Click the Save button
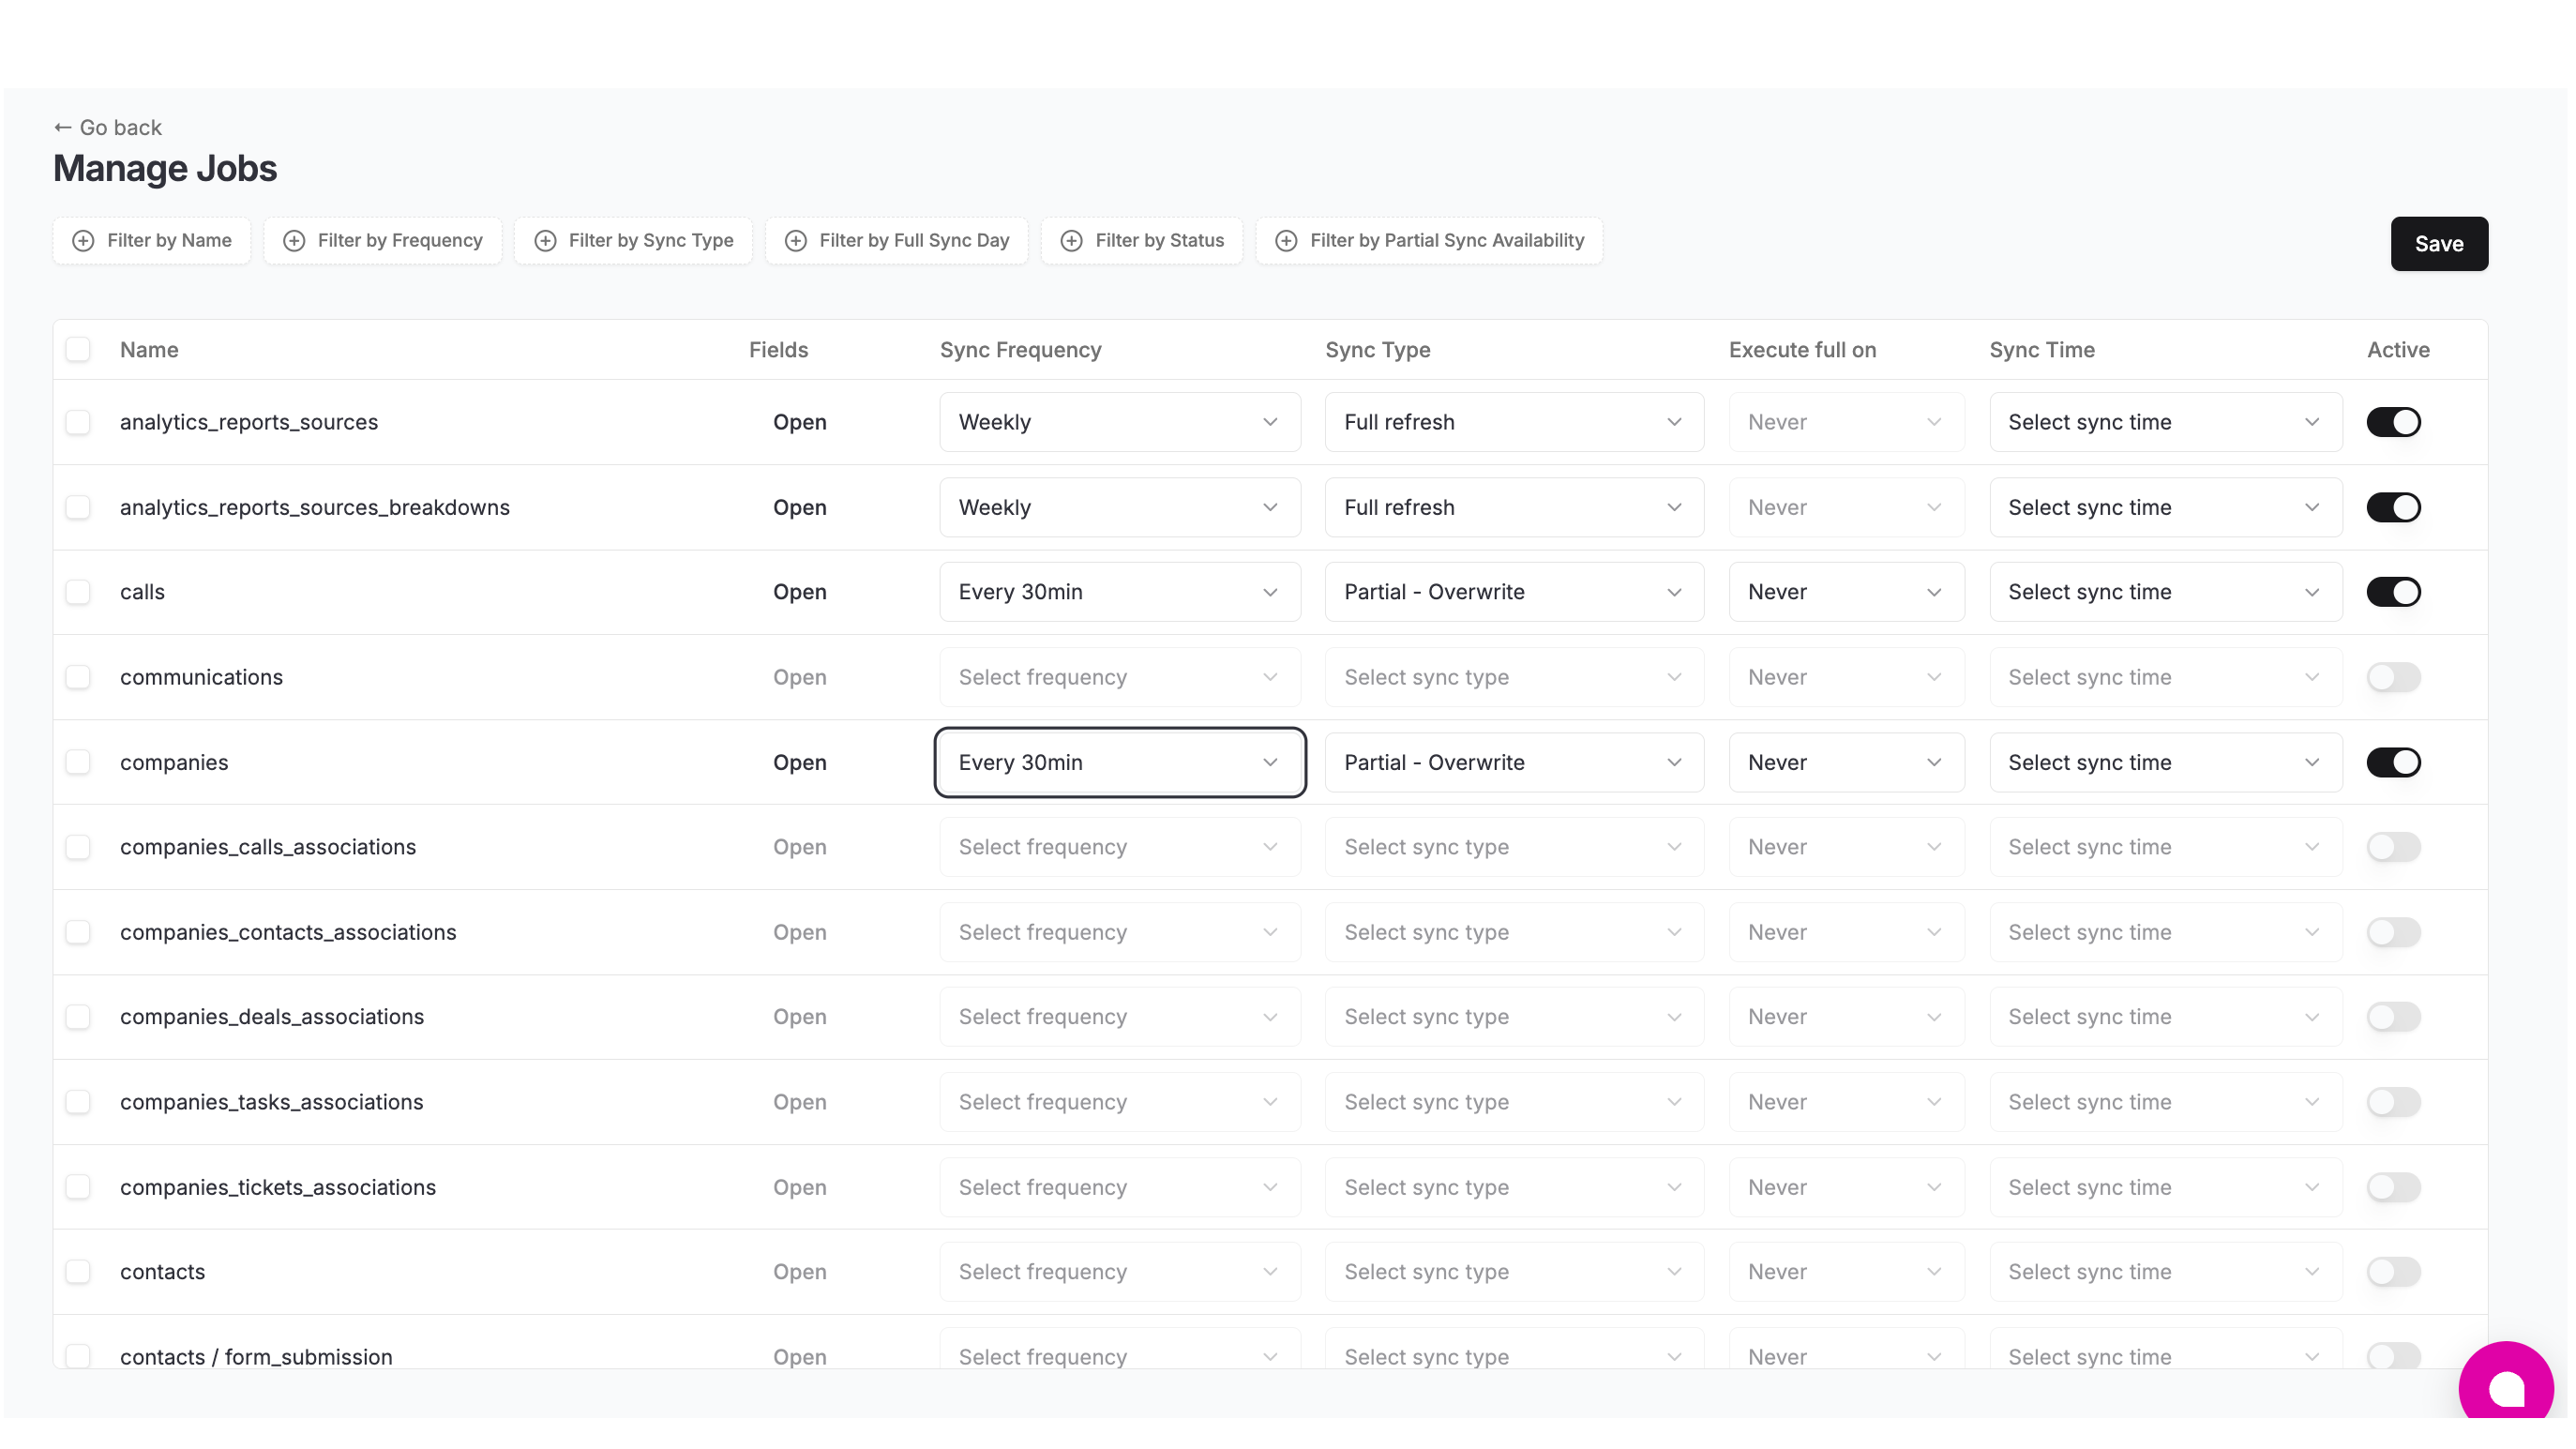2576x1449 pixels. [2438, 244]
